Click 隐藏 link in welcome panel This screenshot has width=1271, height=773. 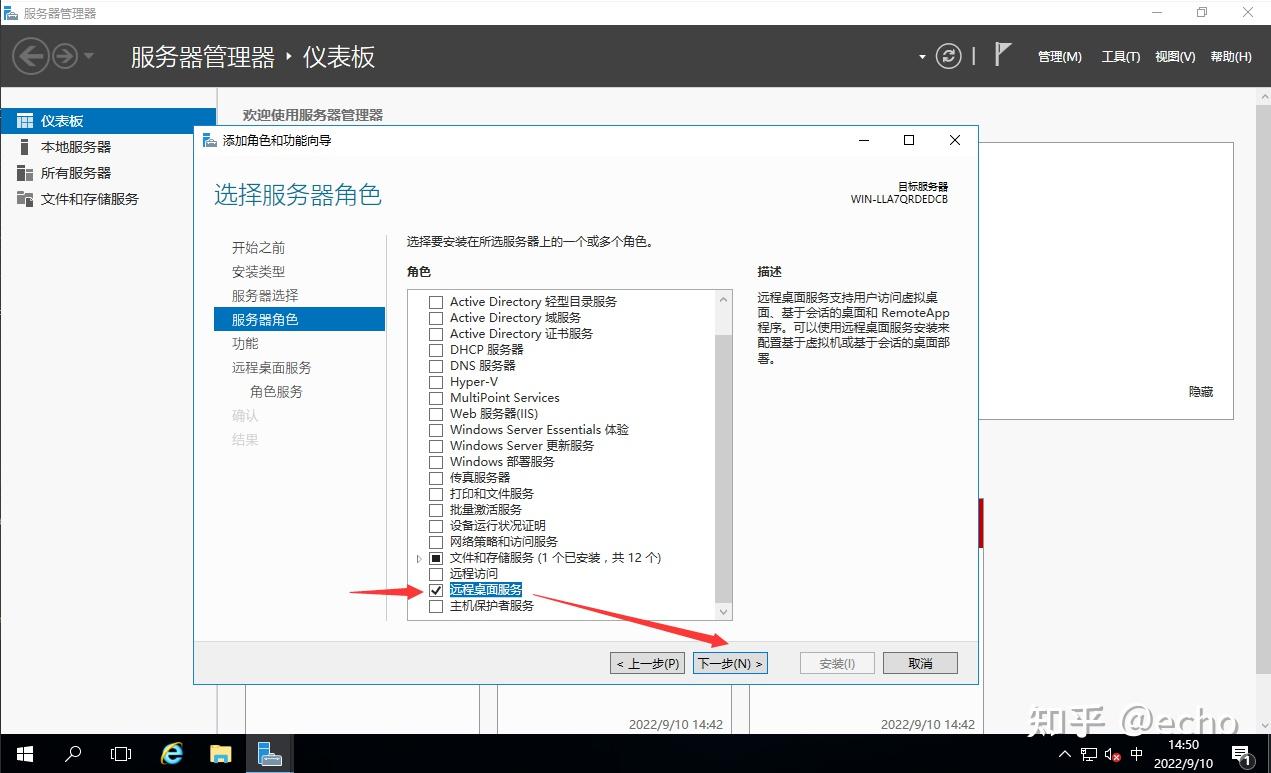point(1201,392)
